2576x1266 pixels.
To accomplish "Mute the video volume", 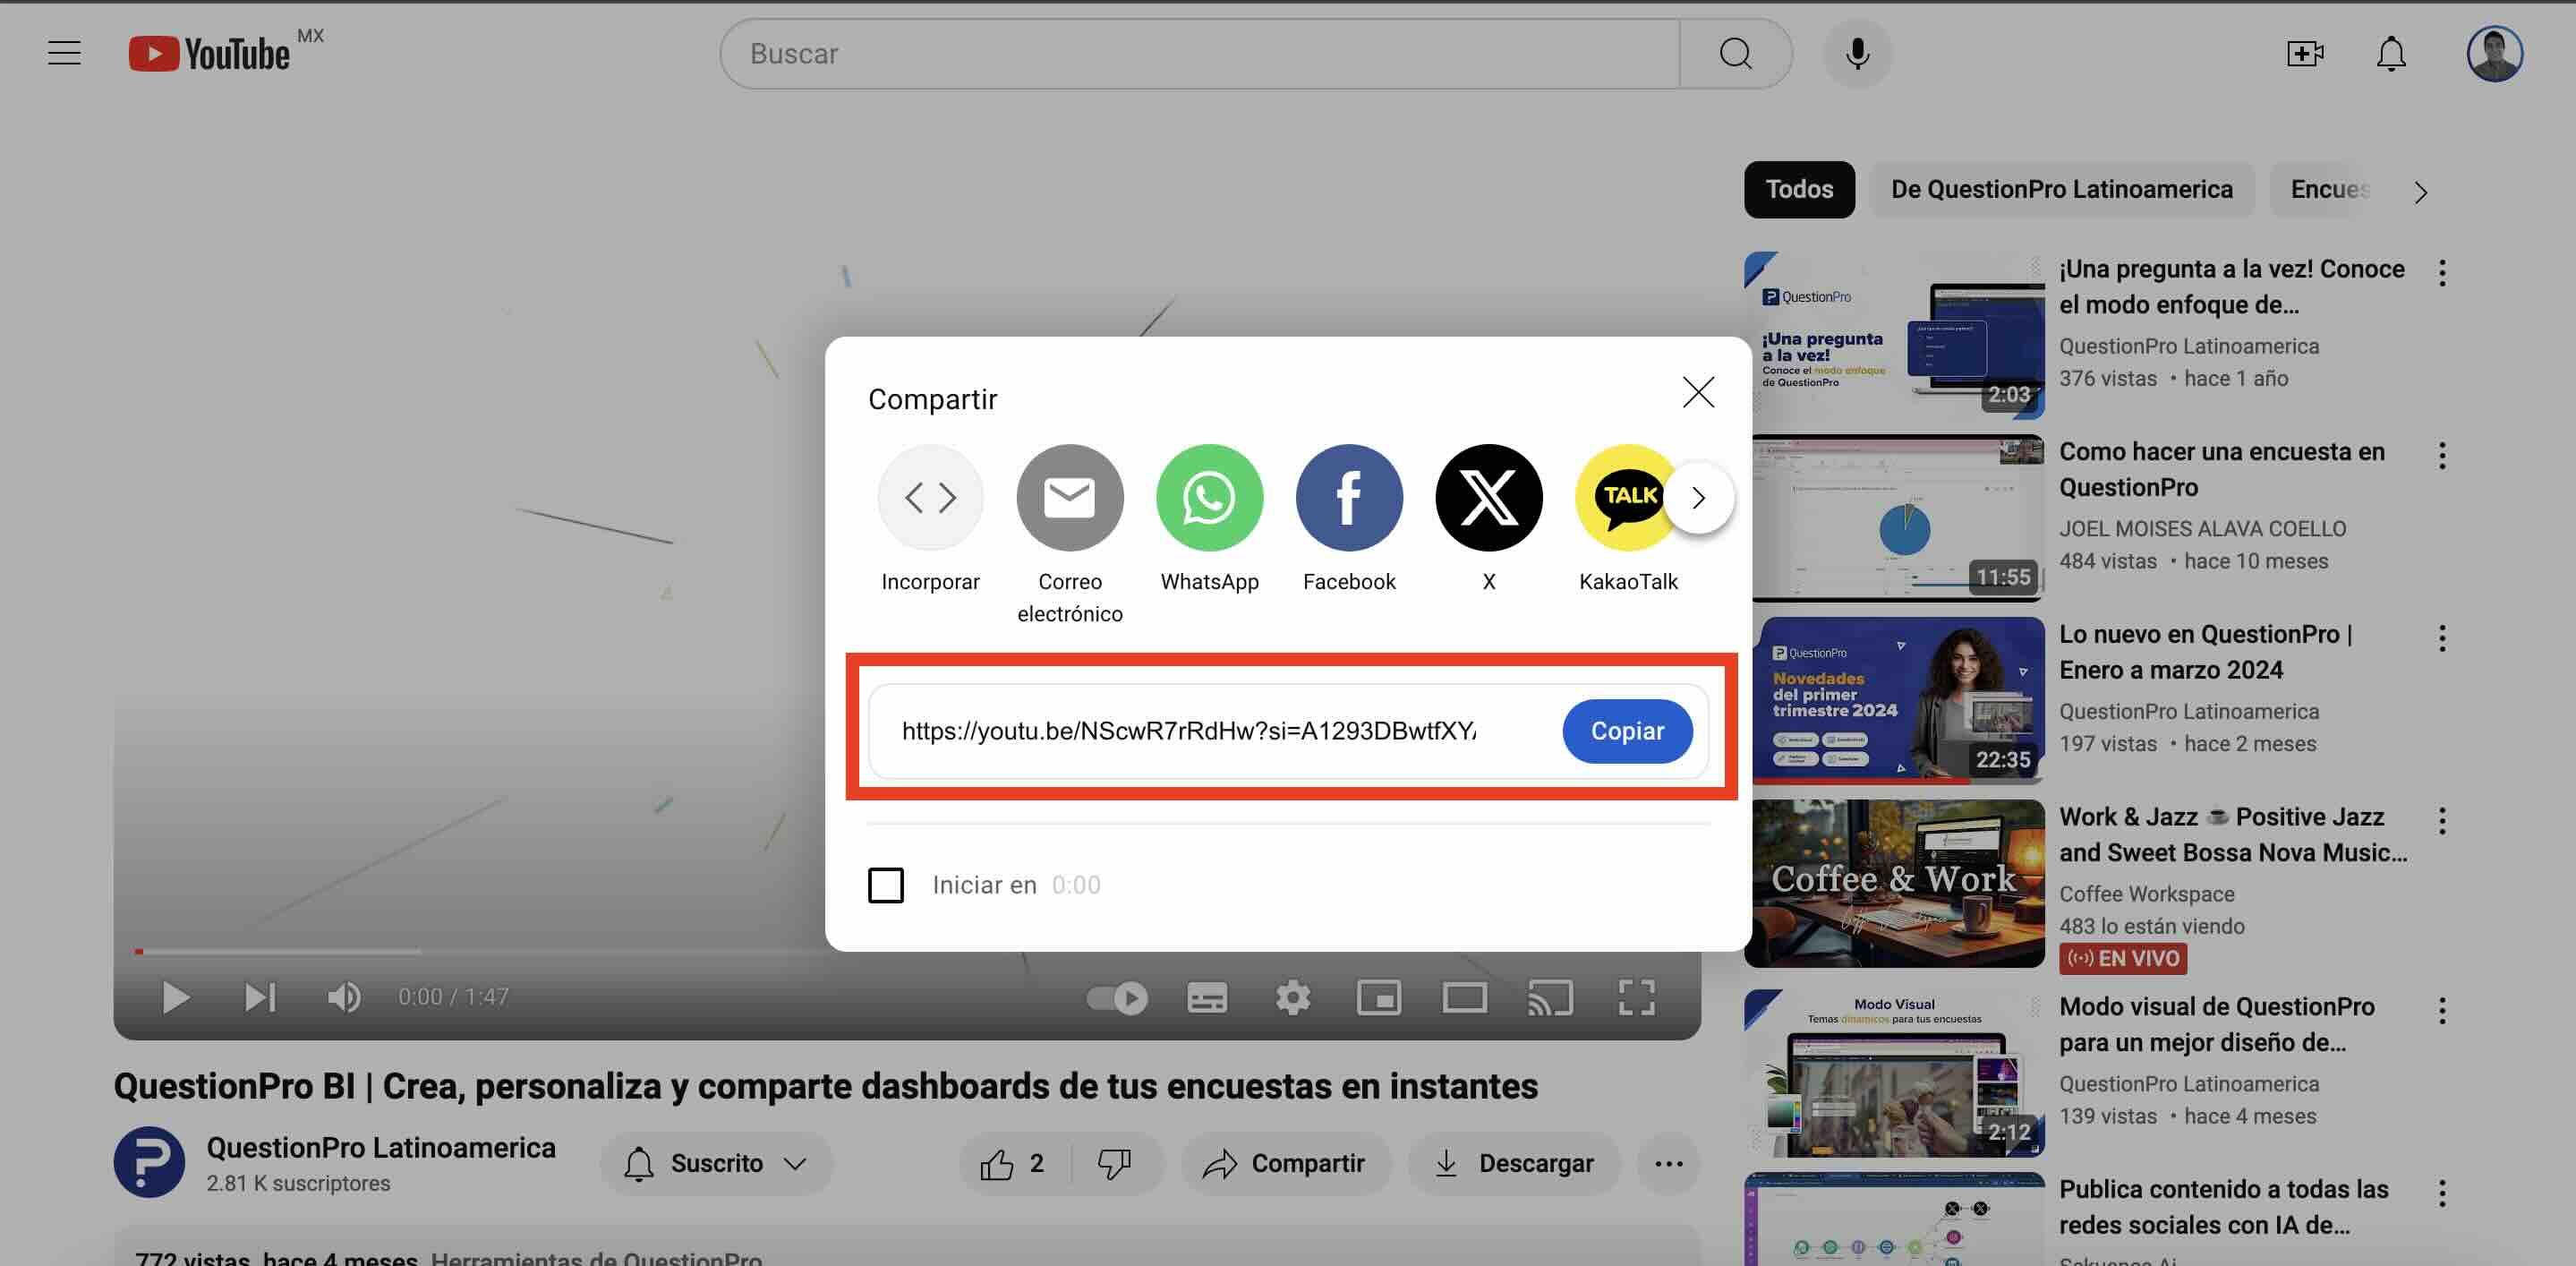I will [x=345, y=997].
